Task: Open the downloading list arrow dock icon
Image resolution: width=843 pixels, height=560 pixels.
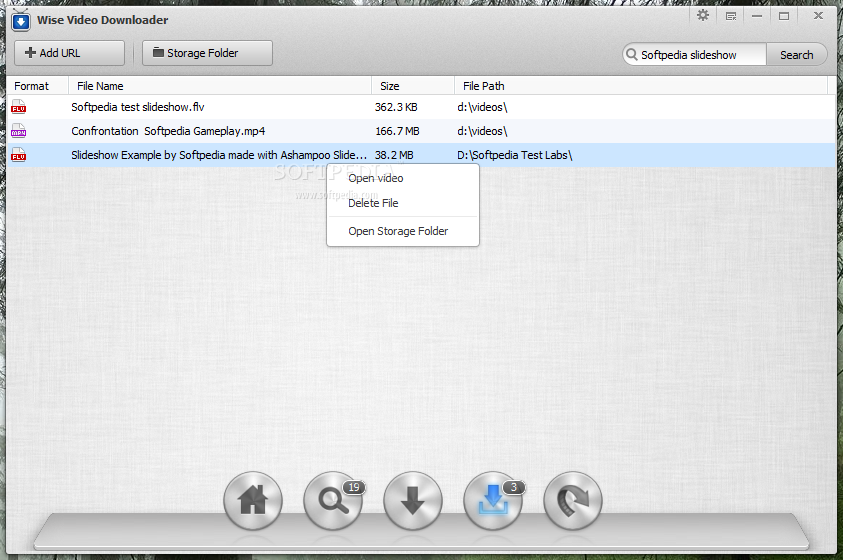Action: click(413, 501)
